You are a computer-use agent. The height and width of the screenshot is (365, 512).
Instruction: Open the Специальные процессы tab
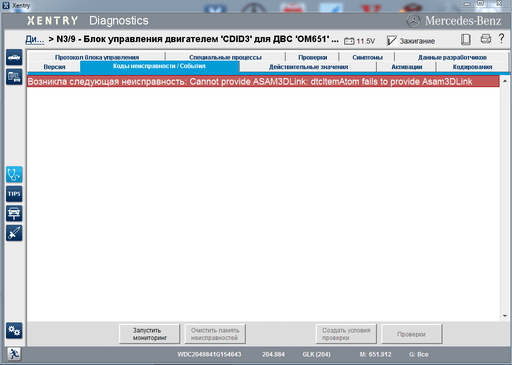(x=225, y=57)
